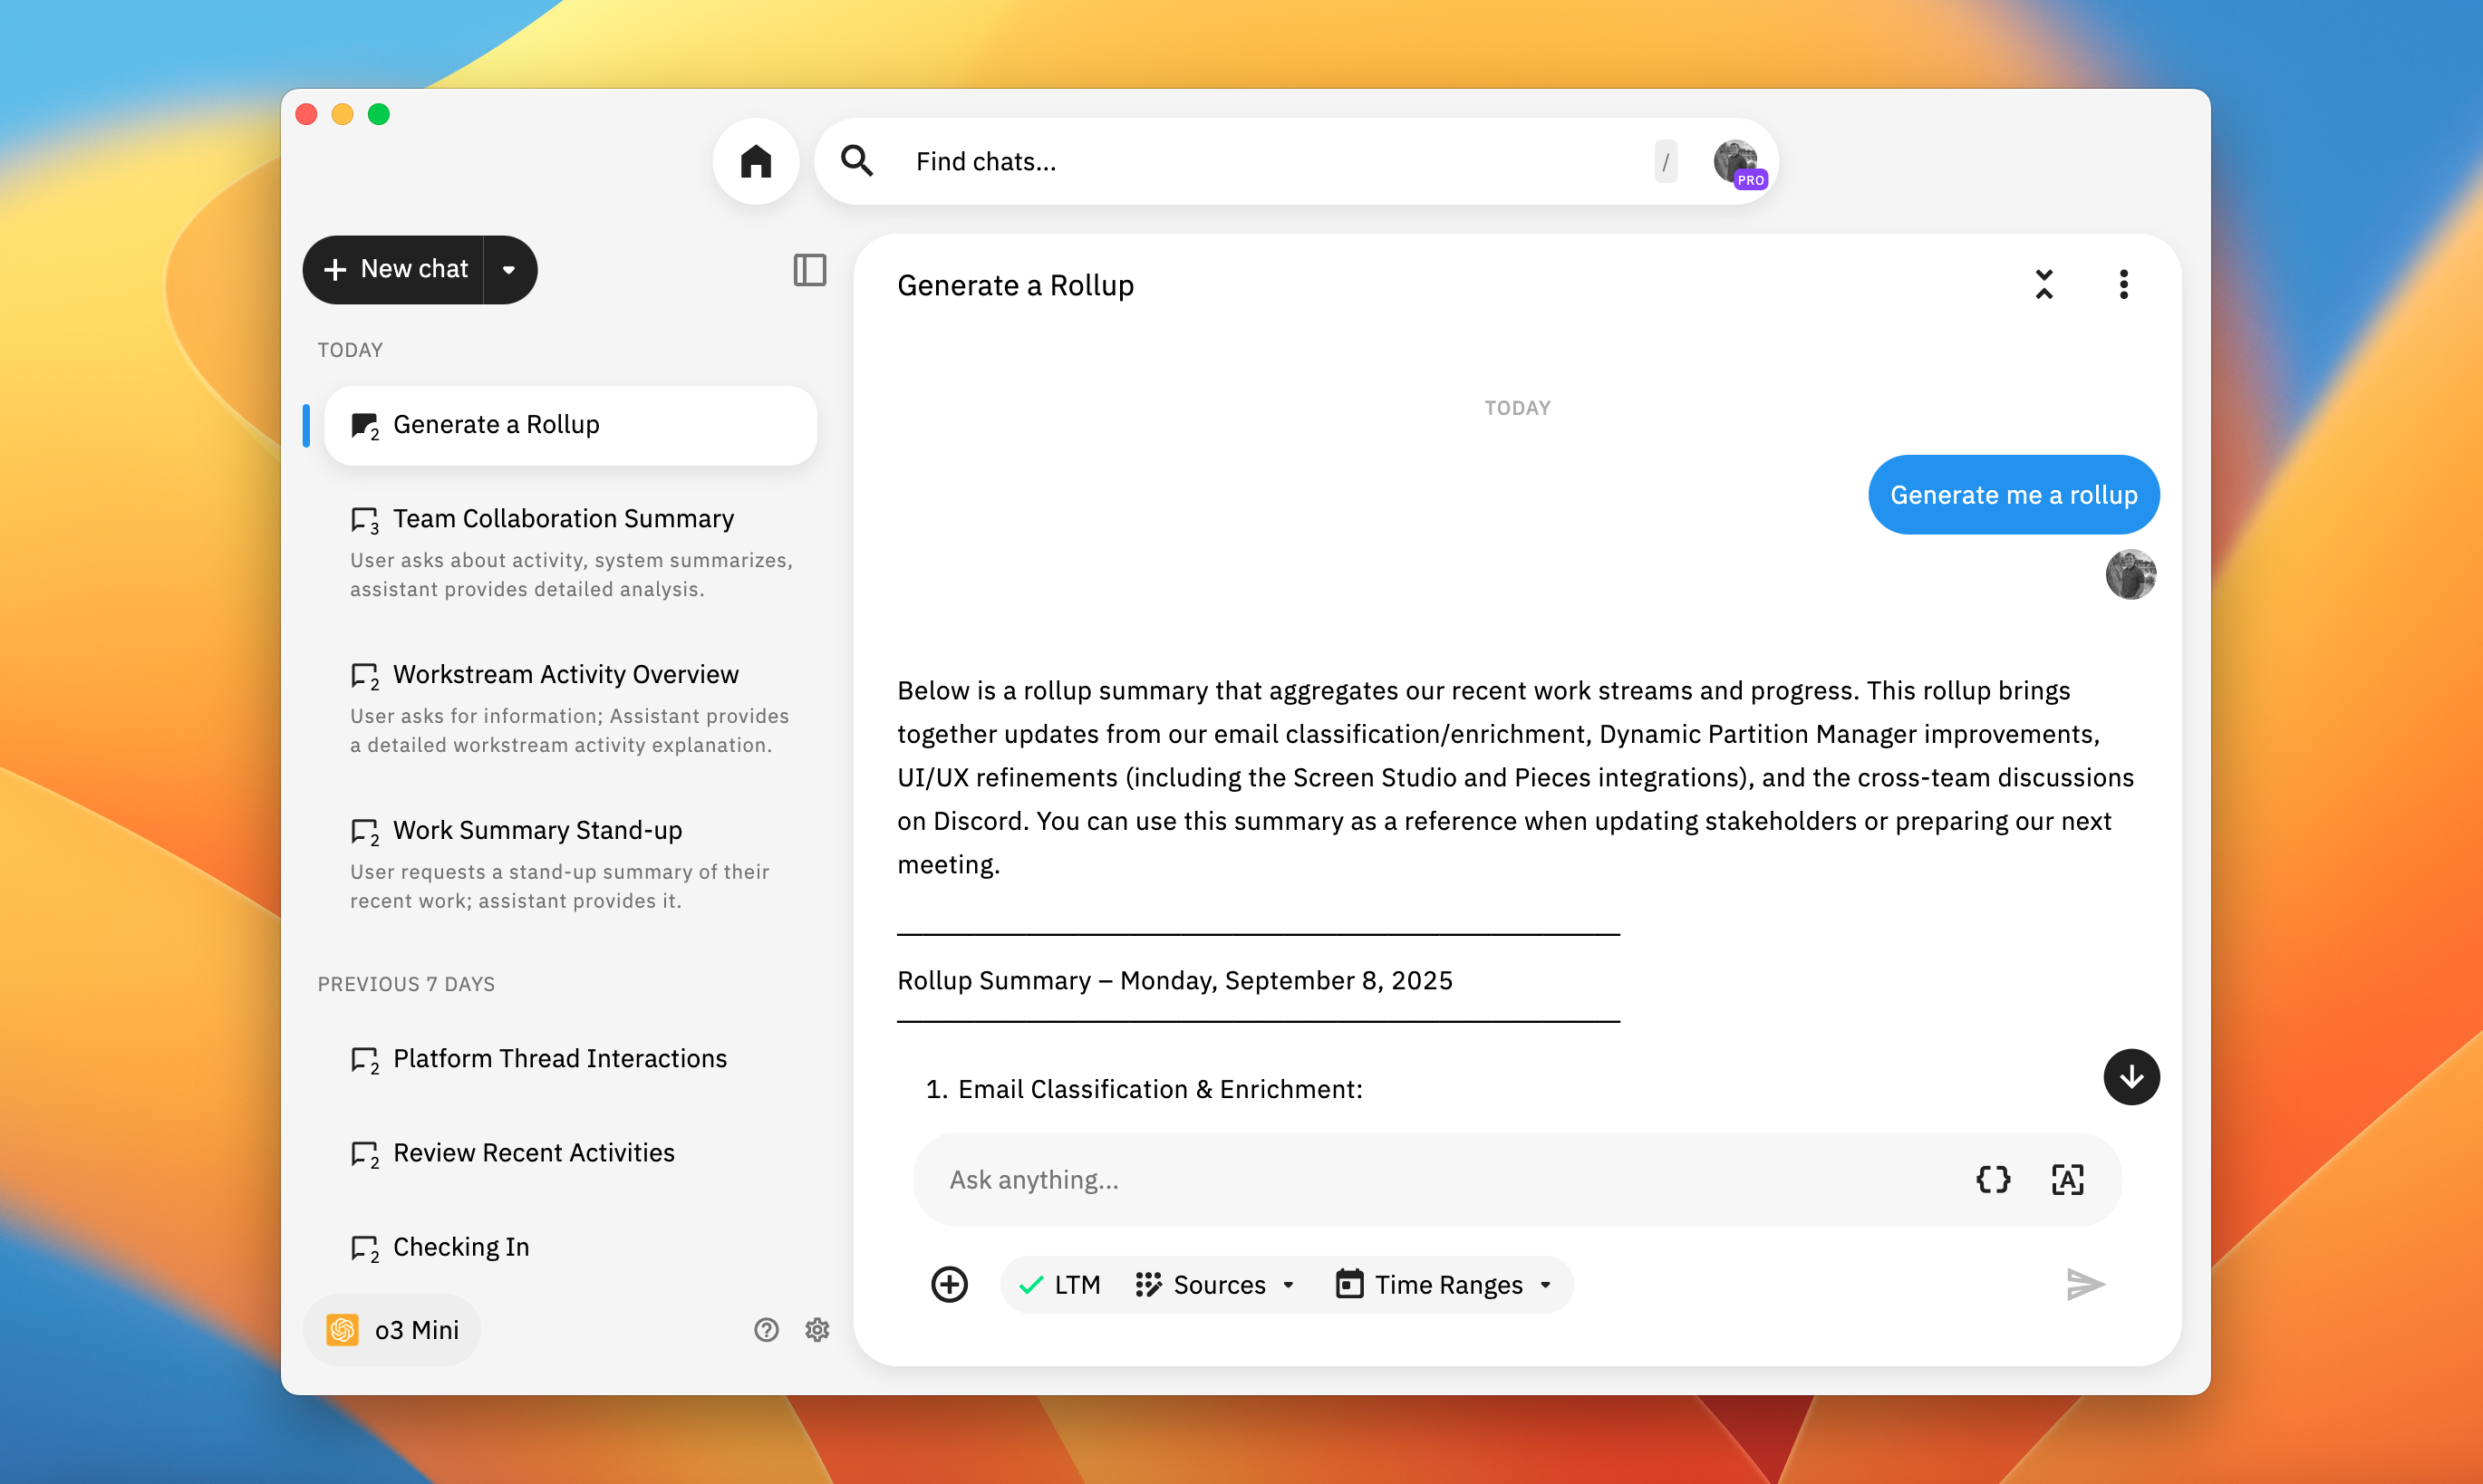Start a New chat
This screenshot has height=1484, width=2483.
[396, 269]
